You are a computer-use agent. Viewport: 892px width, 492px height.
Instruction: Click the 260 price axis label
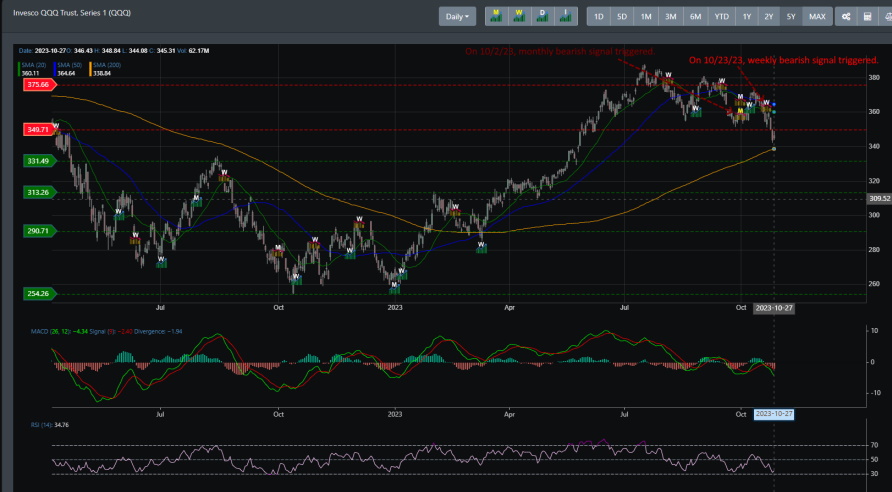pyautogui.click(x=874, y=284)
